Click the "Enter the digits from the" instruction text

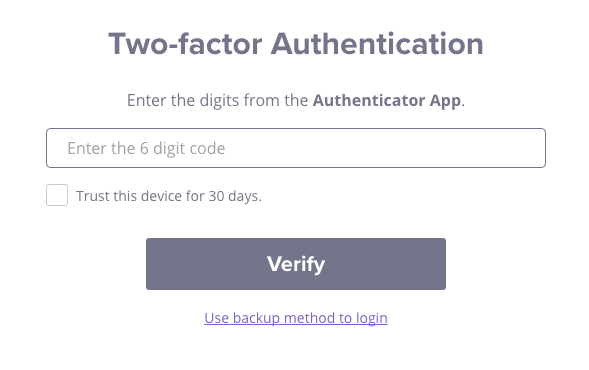coord(217,100)
